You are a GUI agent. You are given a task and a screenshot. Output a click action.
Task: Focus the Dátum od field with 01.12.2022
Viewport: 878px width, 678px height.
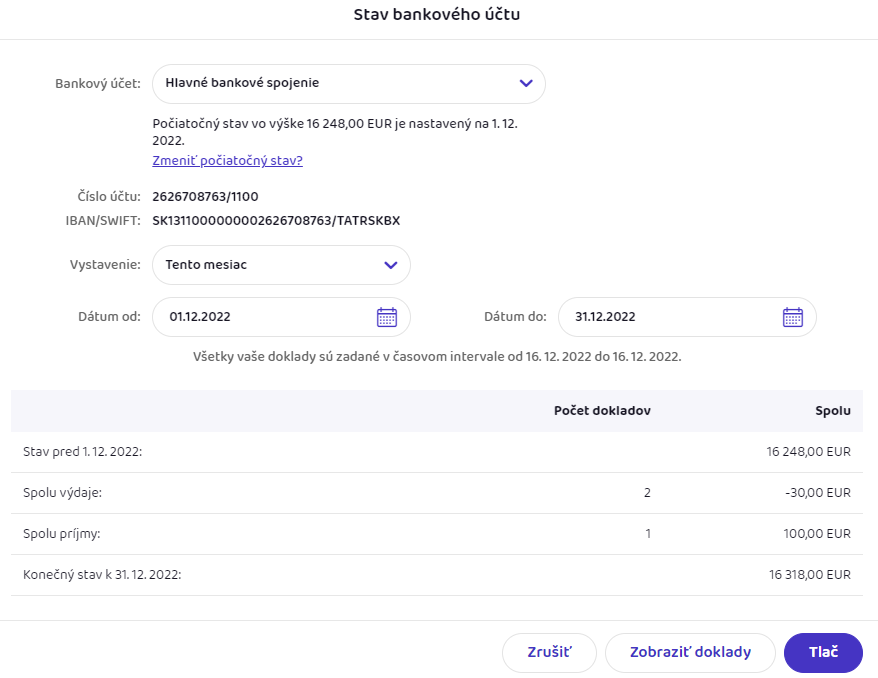(x=260, y=317)
